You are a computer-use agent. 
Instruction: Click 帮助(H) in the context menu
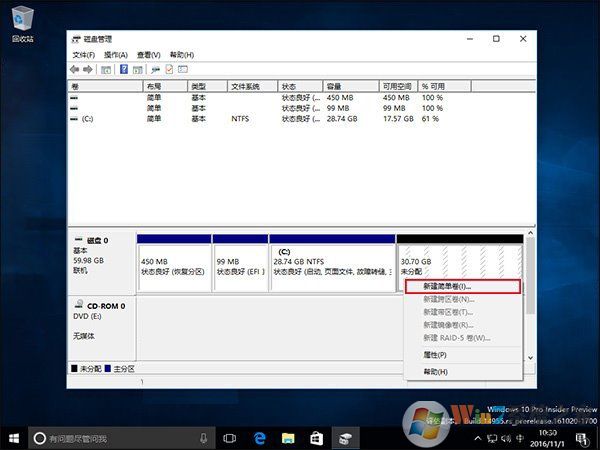point(435,372)
